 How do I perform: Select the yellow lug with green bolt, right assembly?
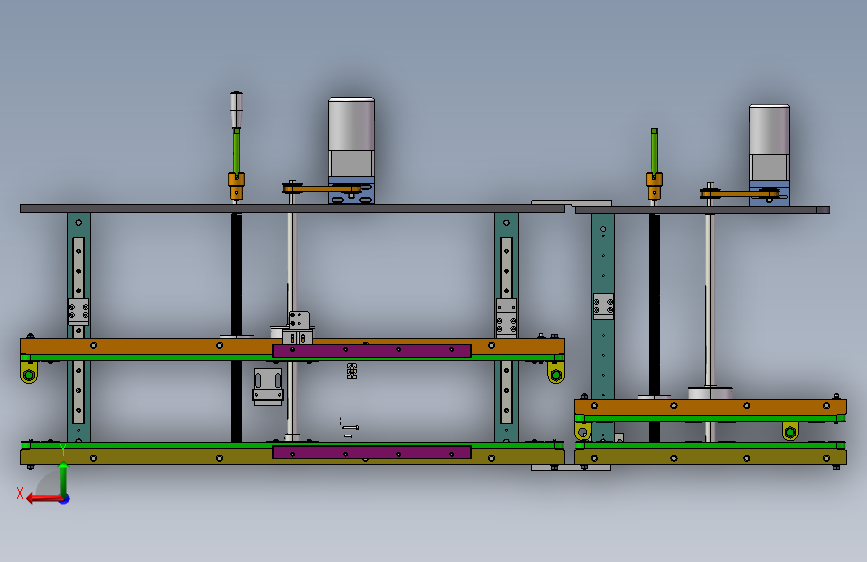tap(790, 431)
